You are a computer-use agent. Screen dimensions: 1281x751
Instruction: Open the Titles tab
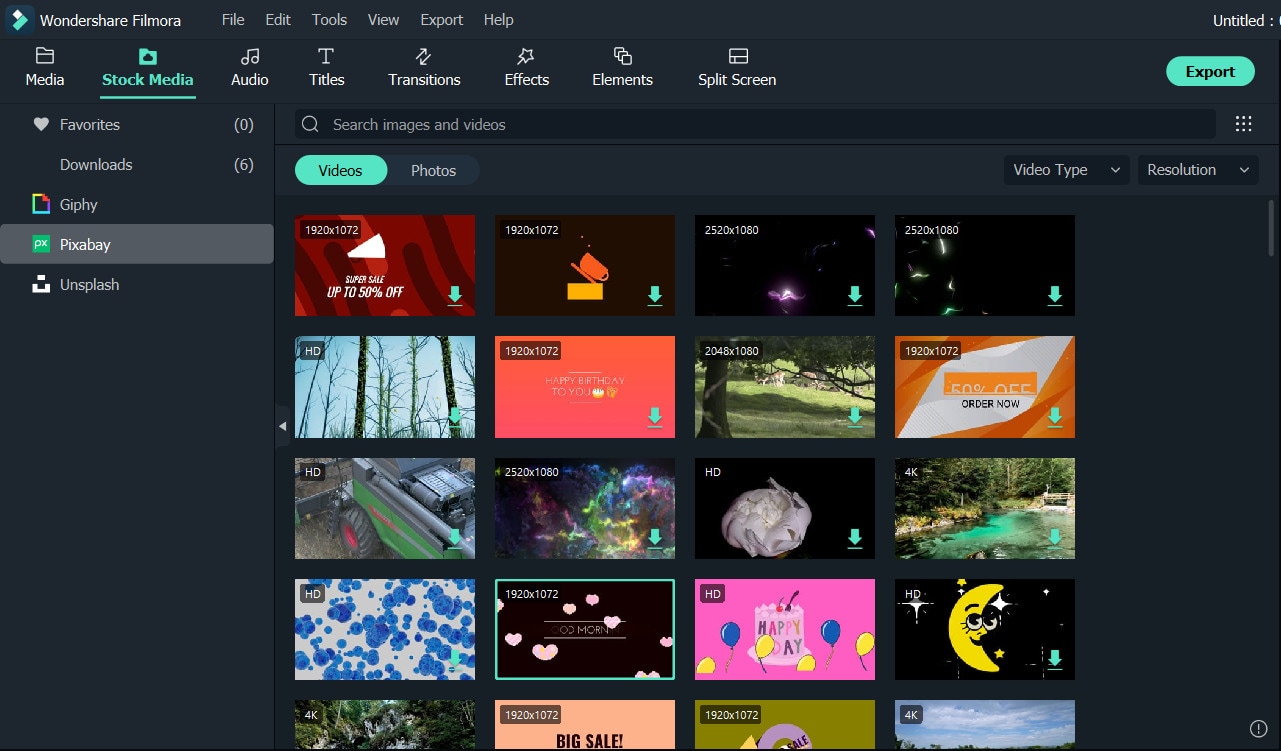[326, 68]
